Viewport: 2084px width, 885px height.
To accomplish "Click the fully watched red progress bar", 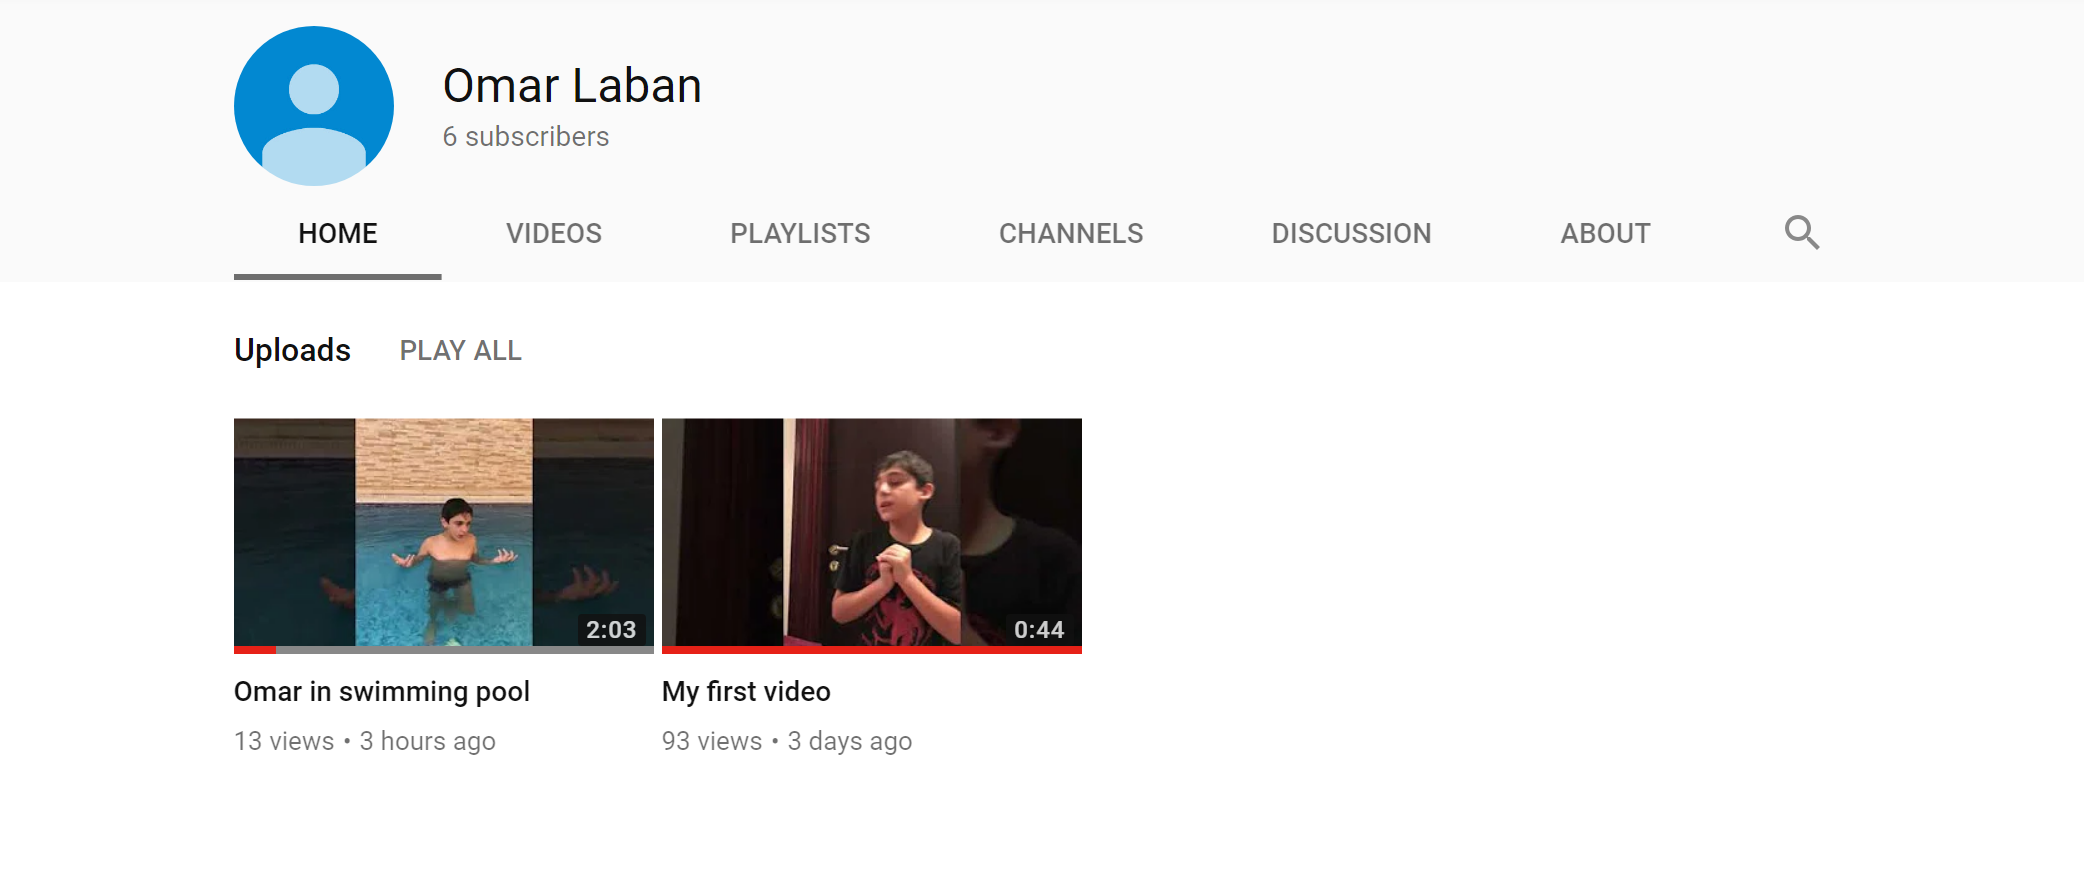I will coord(872,650).
